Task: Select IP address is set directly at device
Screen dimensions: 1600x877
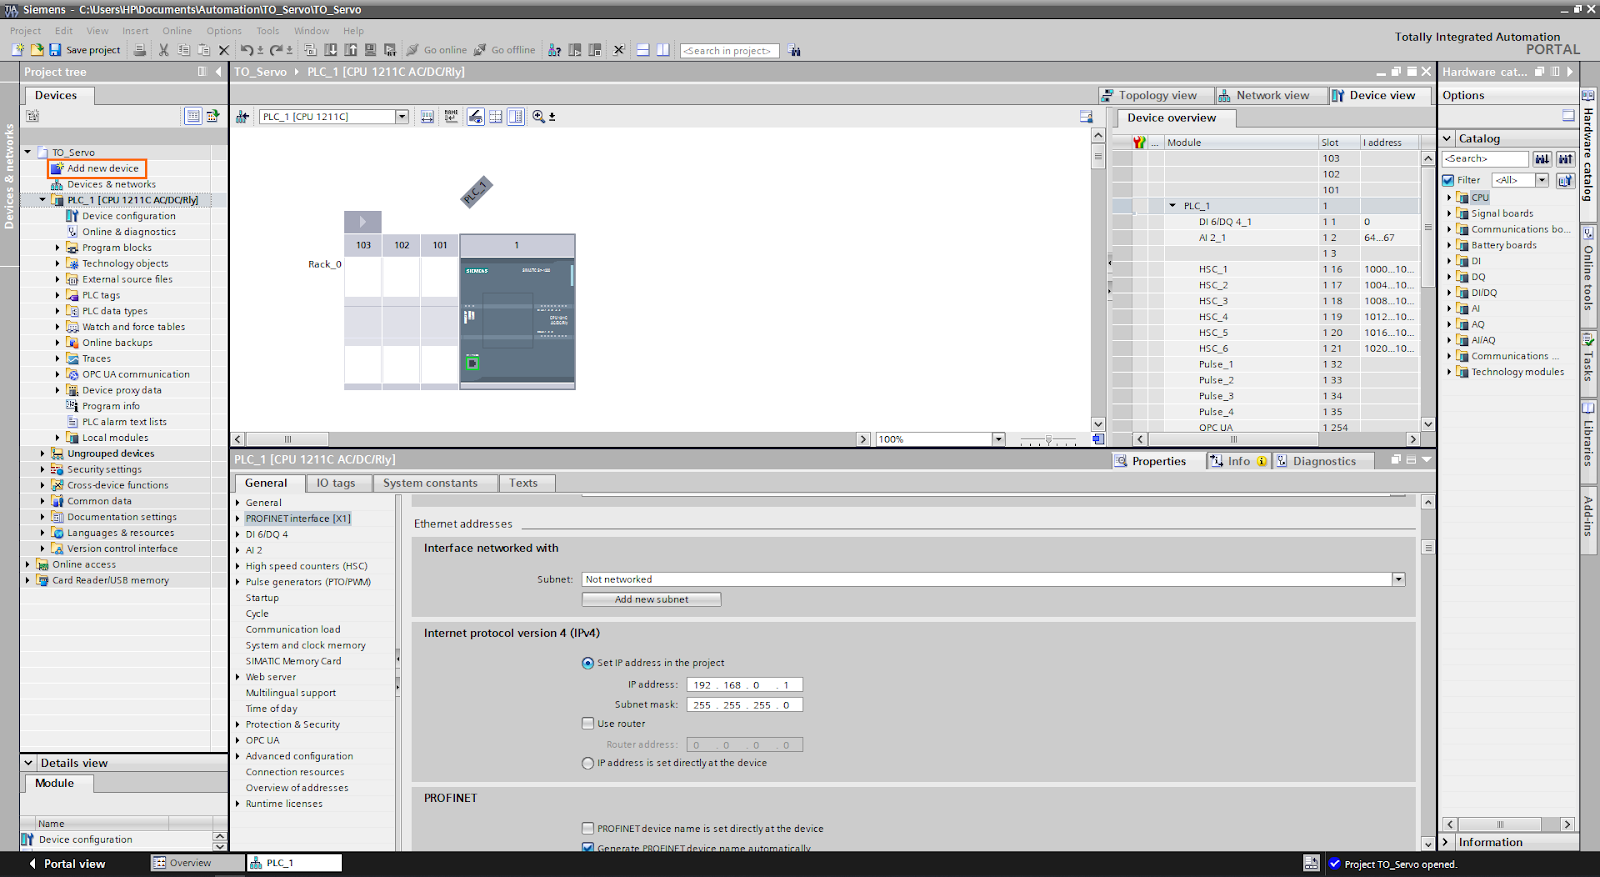Action: pos(588,763)
